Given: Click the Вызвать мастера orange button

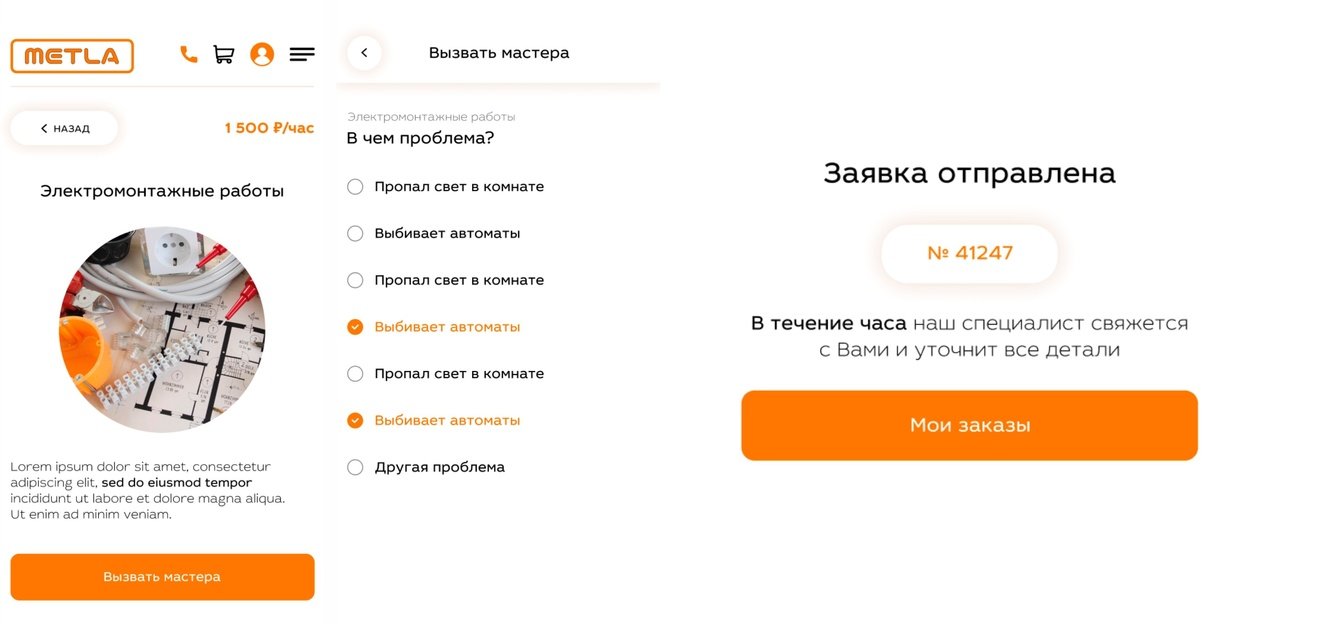Looking at the screenshot, I should tap(162, 577).
